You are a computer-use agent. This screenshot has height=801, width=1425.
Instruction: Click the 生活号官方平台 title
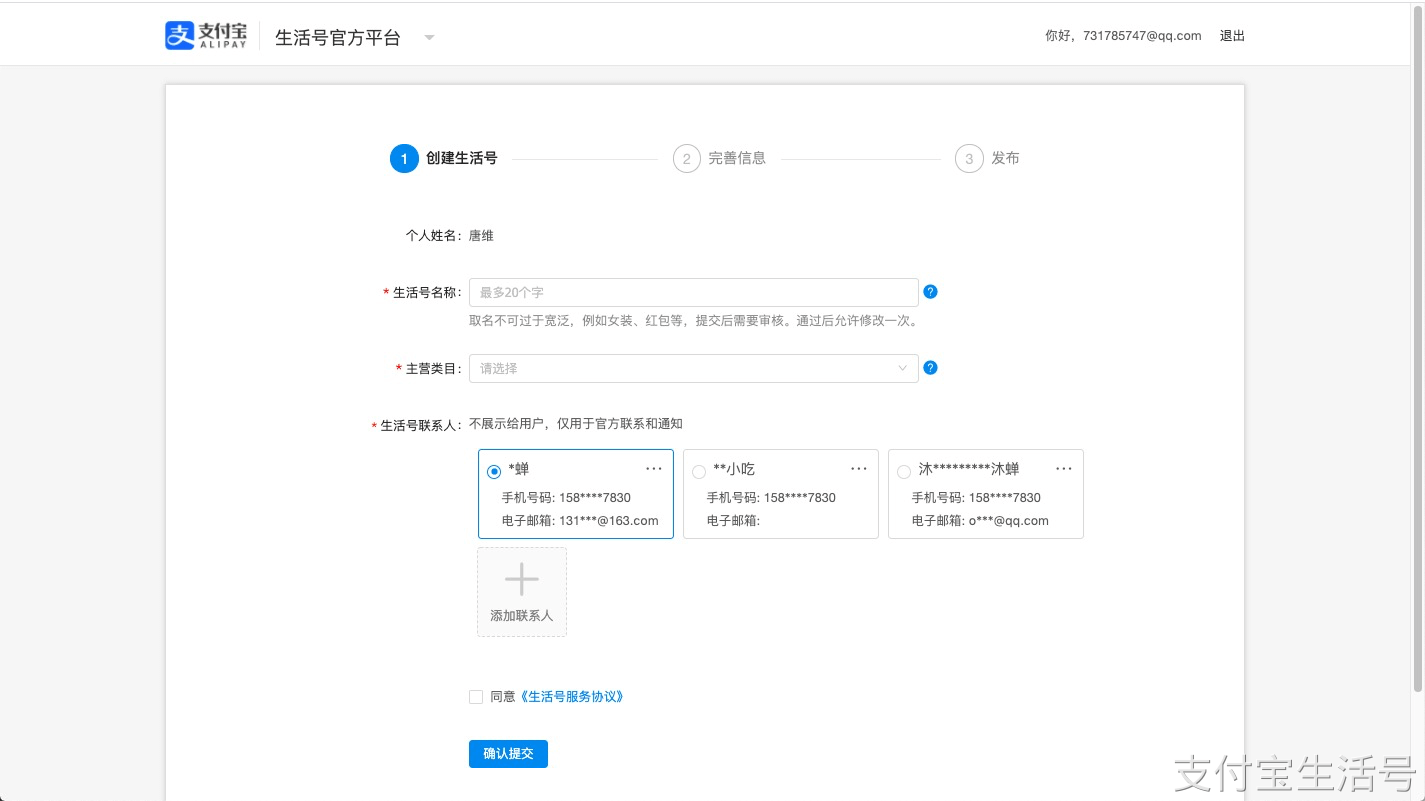pos(338,38)
